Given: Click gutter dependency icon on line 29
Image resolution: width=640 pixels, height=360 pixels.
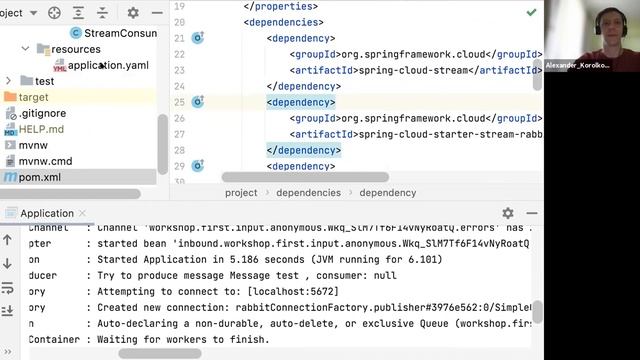Looking at the screenshot, I should click(x=198, y=166).
